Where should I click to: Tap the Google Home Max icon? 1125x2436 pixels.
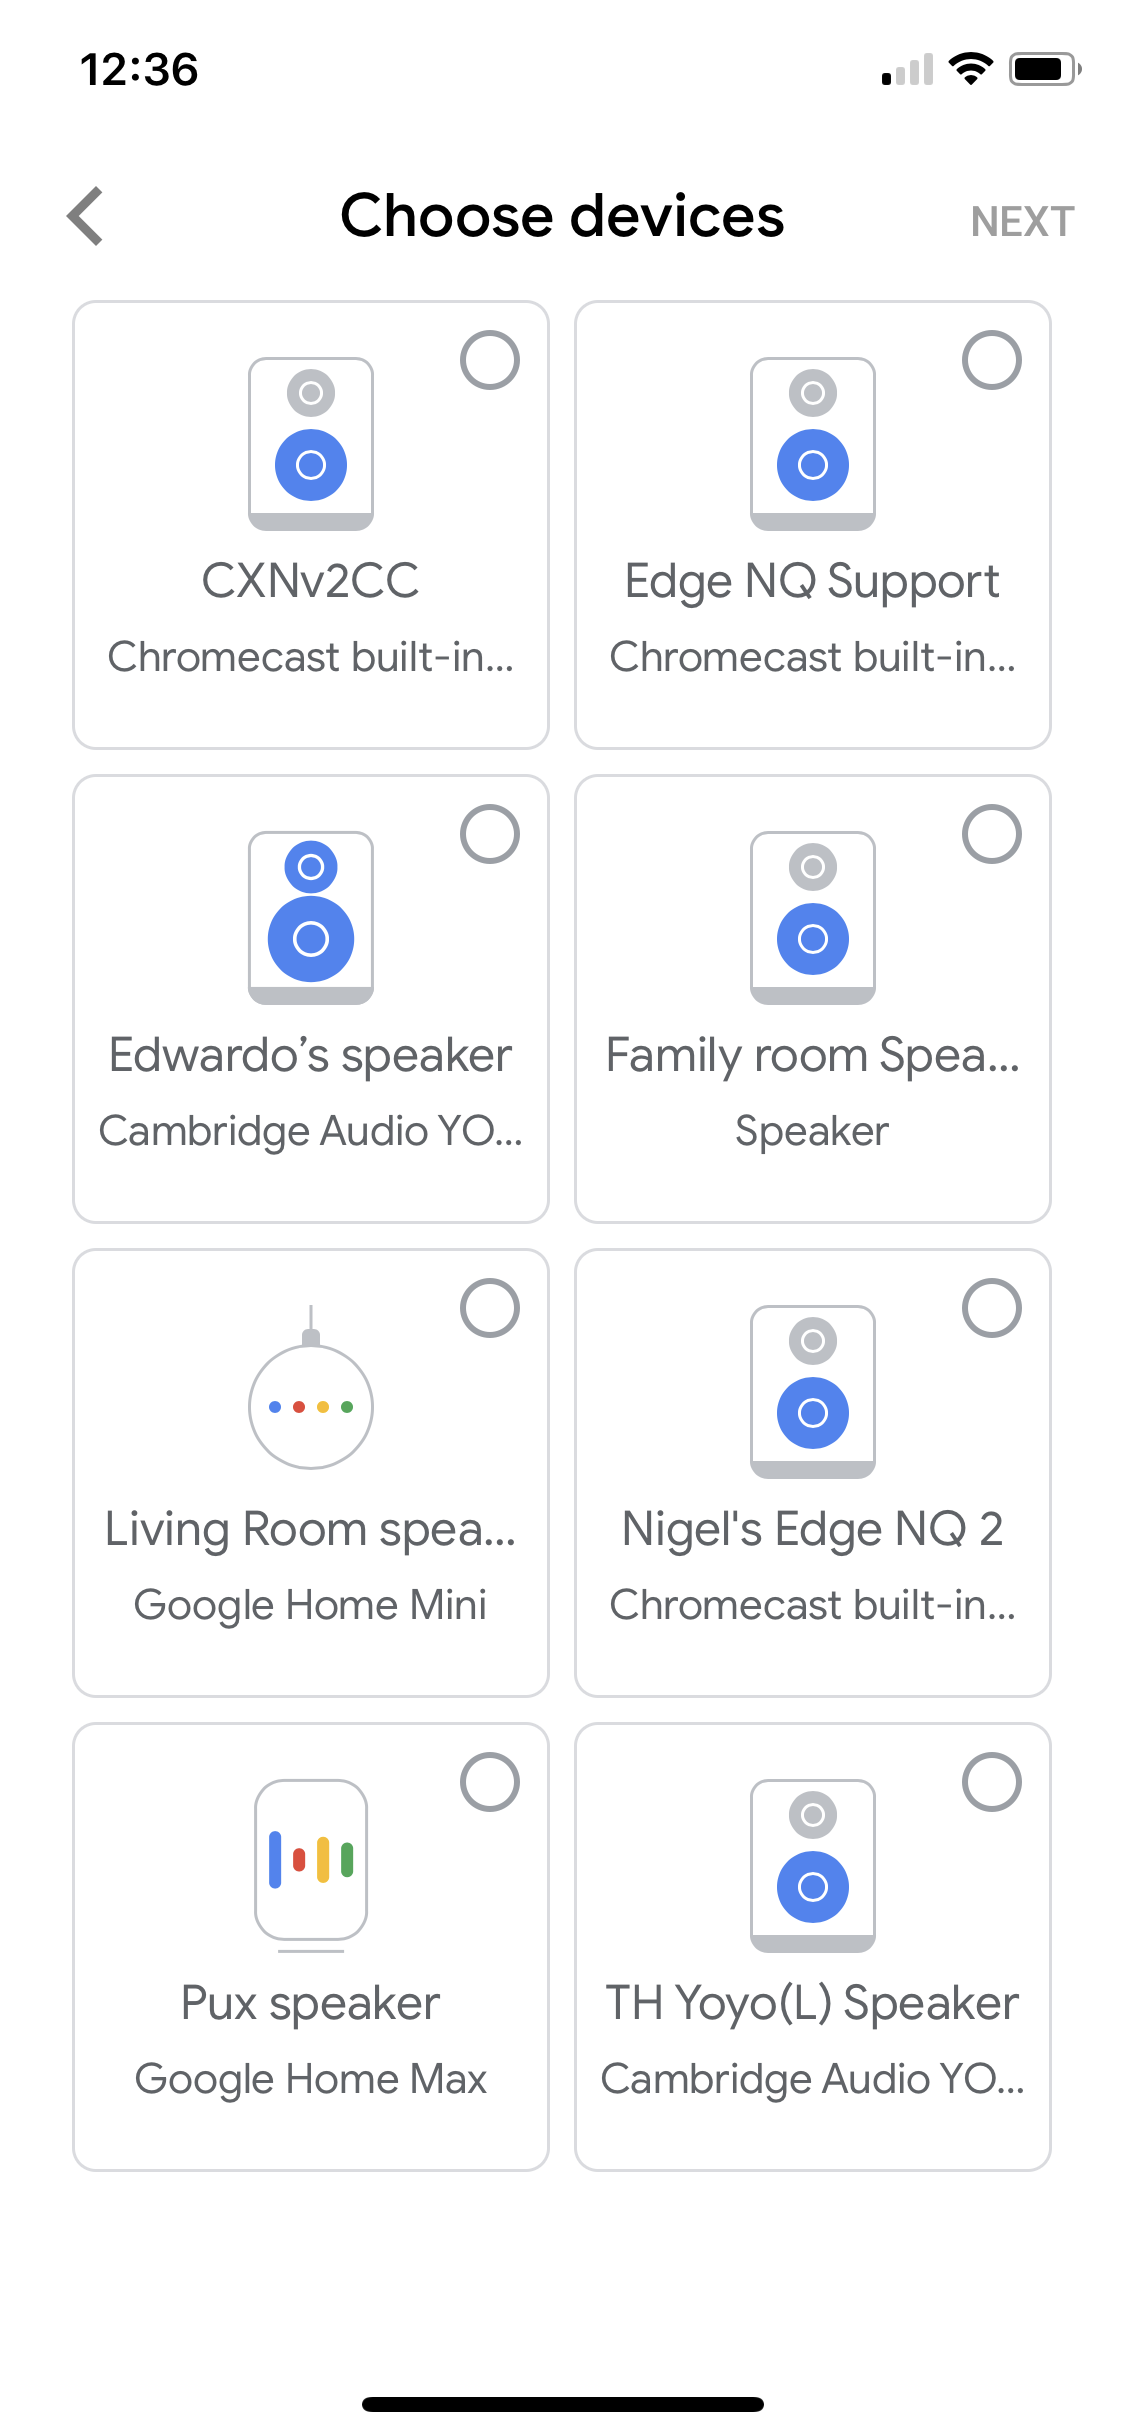click(311, 1863)
